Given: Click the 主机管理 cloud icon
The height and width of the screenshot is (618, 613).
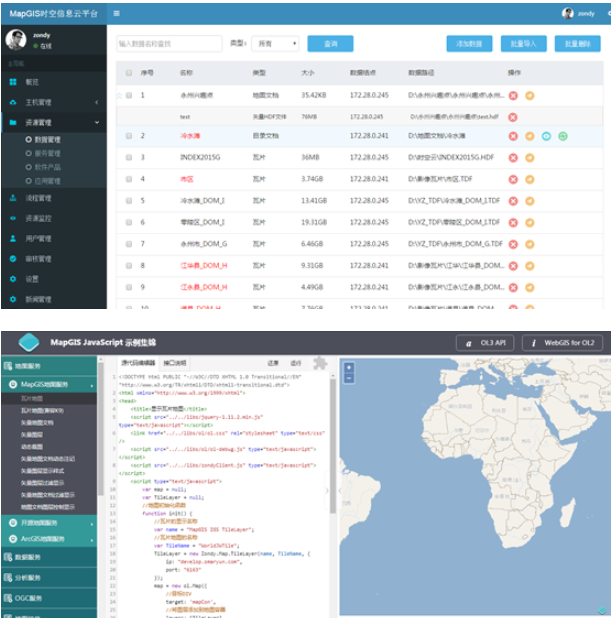Looking at the screenshot, I should tap(13, 102).
